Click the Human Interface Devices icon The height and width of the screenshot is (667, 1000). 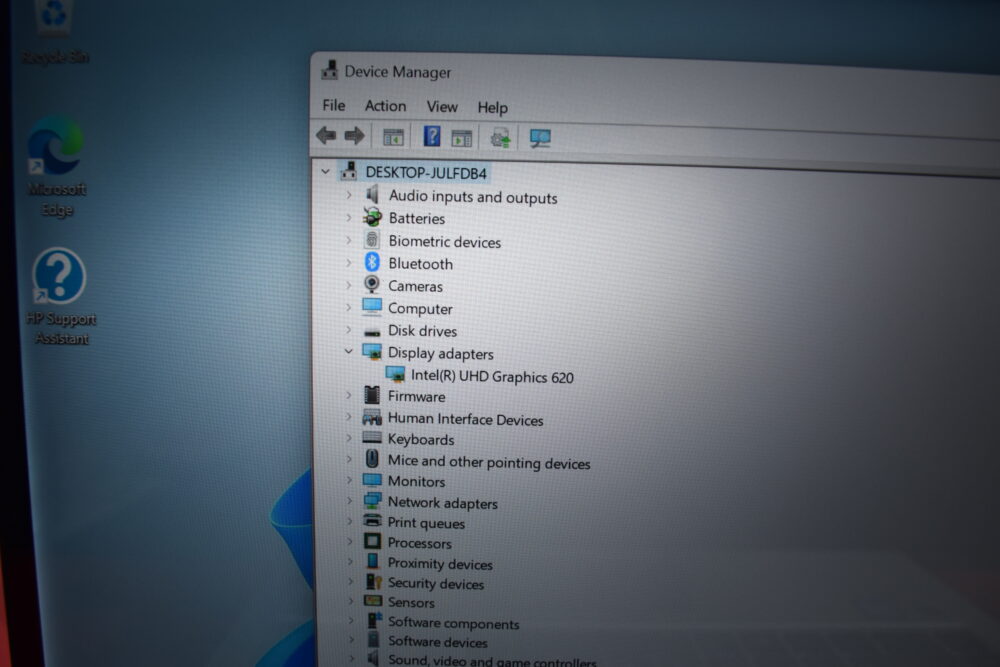[372, 418]
